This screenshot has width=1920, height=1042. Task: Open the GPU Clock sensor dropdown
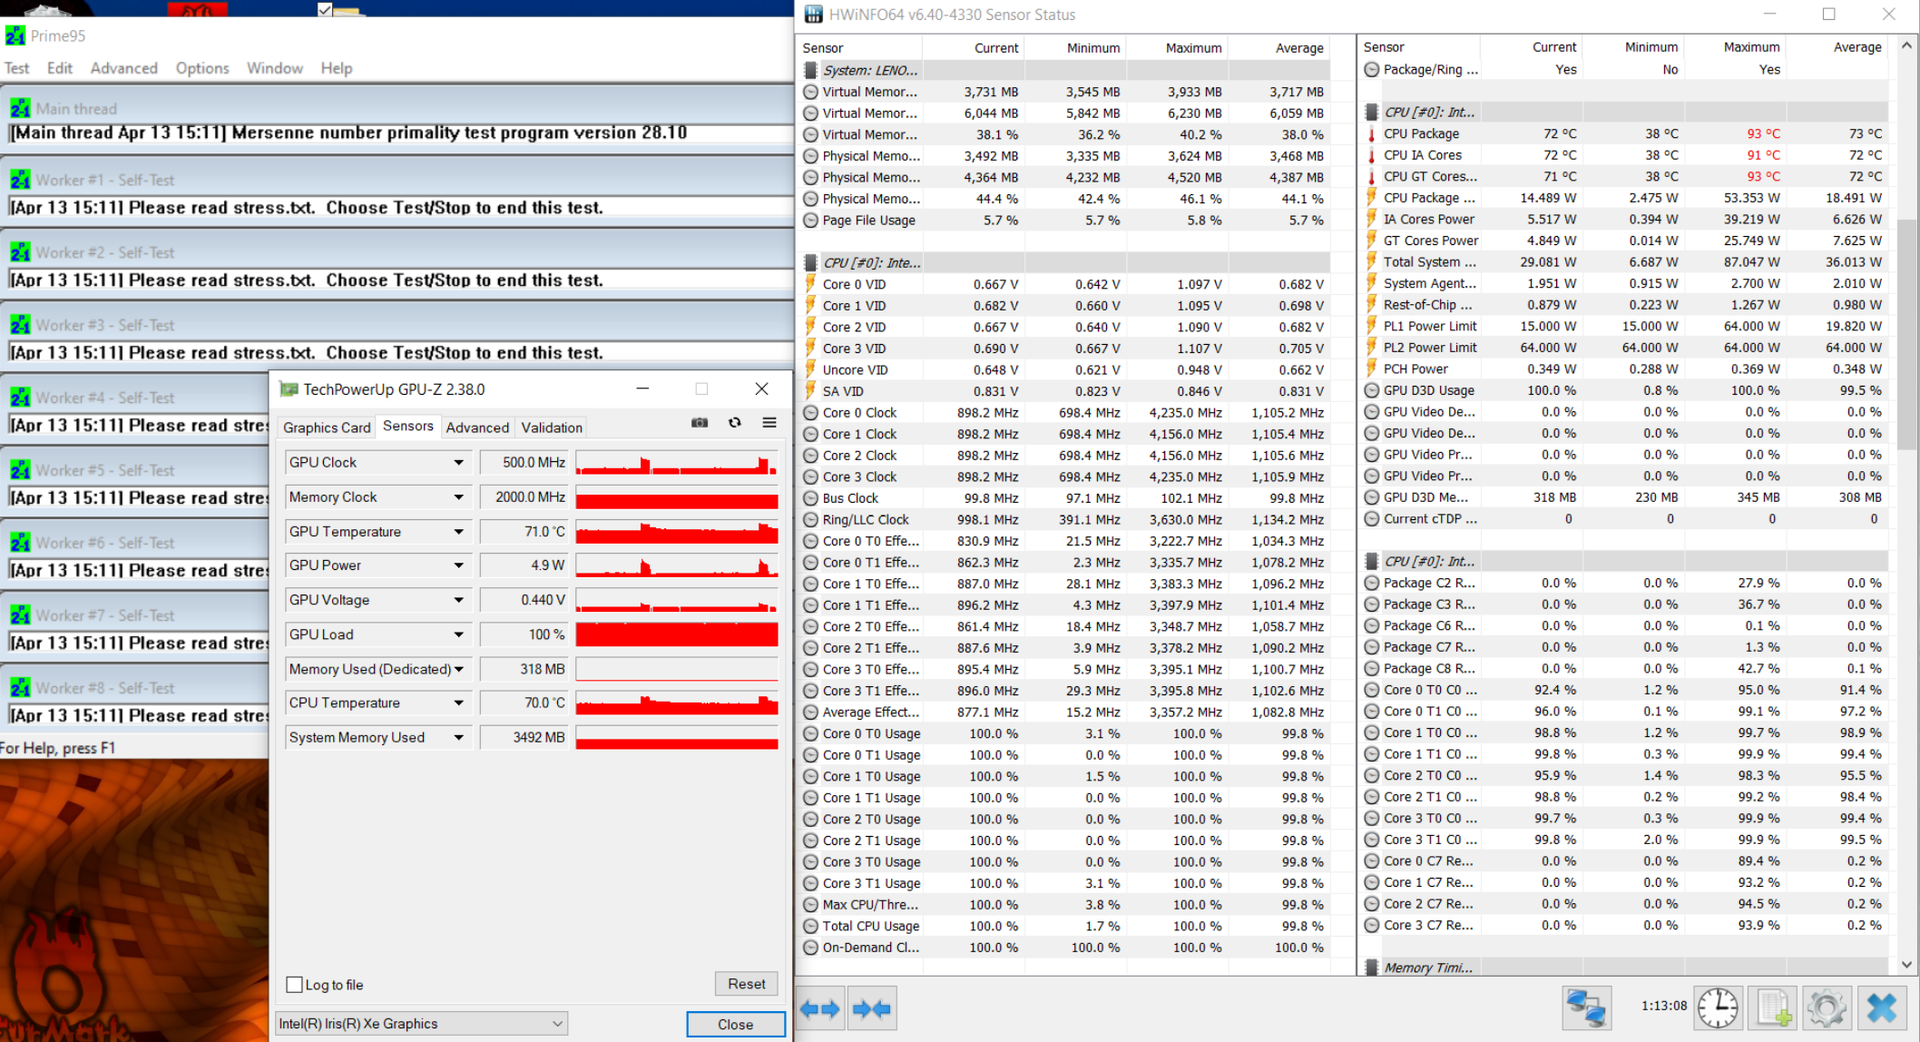pyautogui.click(x=459, y=463)
